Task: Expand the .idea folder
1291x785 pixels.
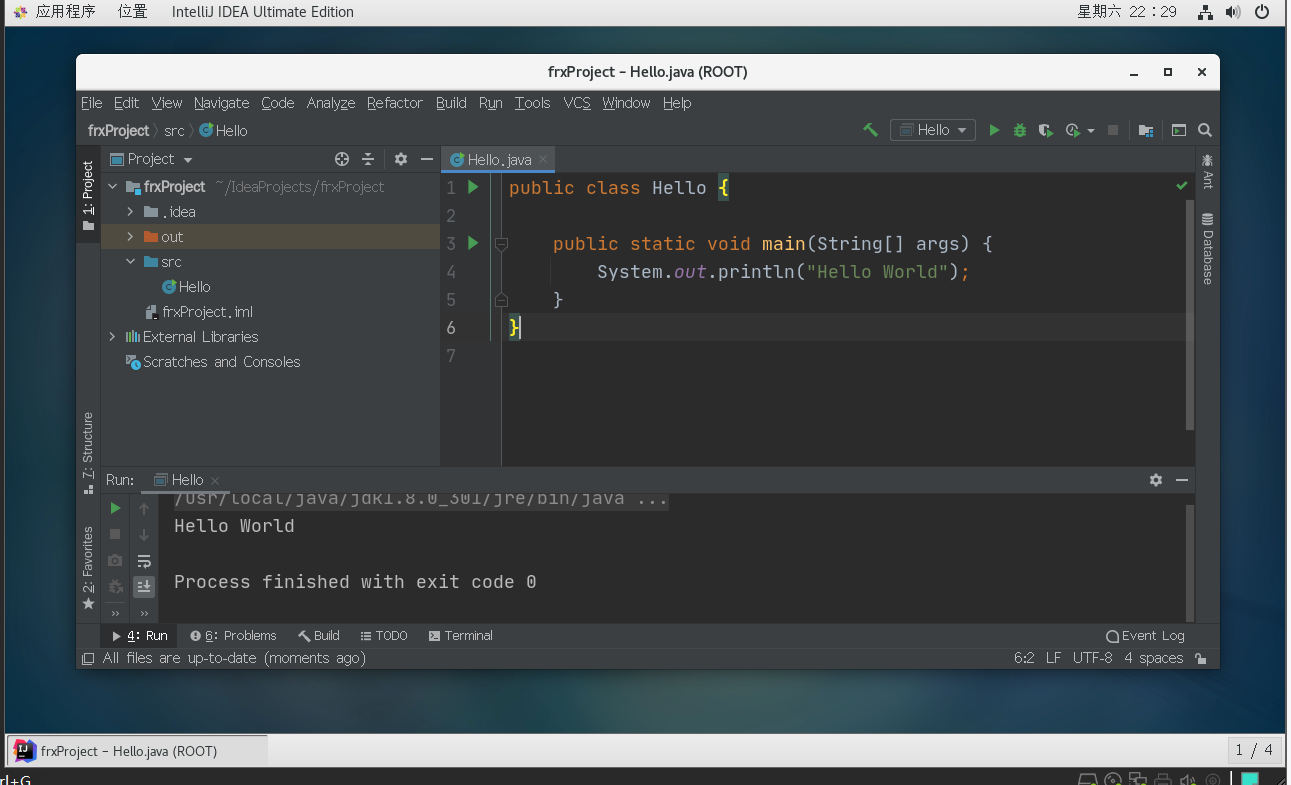Action: 130,212
